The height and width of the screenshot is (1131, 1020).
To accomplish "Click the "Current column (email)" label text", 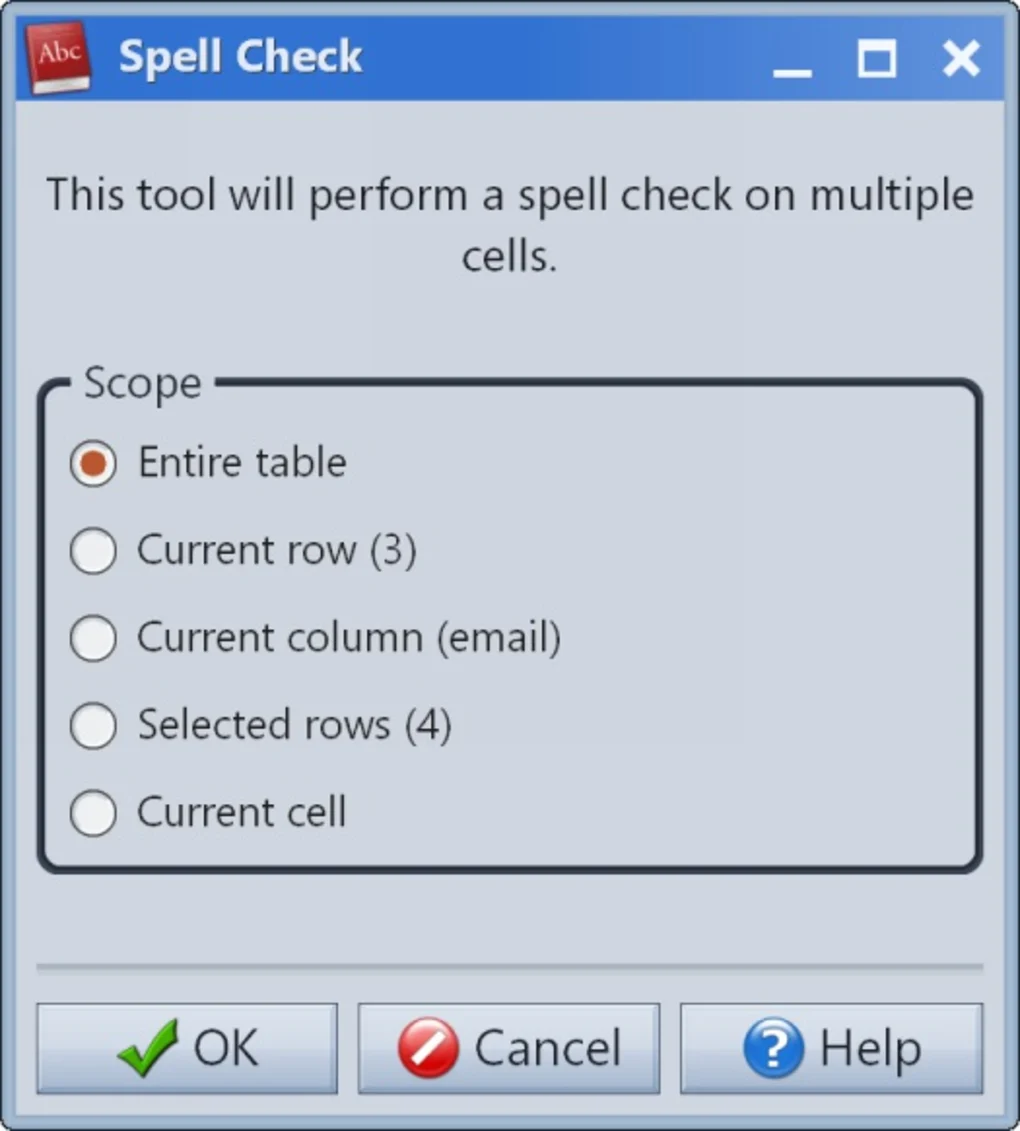I will [x=348, y=638].
